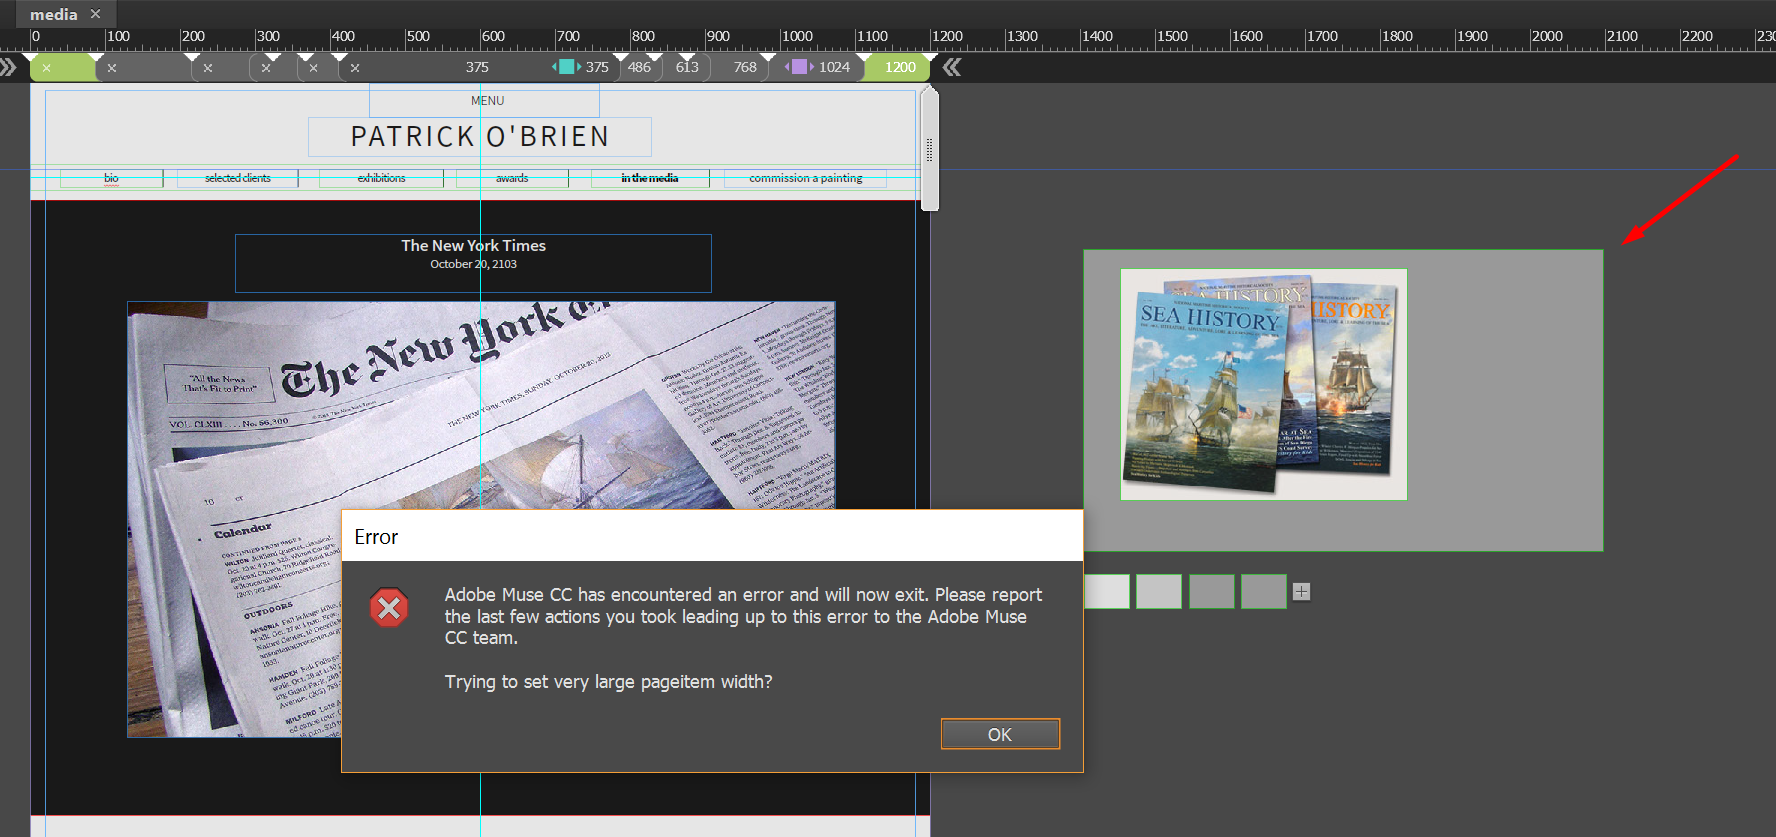Screen dimensions: 1776x837
Task: Select the 486 breakpoint
Action: [639, 67]
